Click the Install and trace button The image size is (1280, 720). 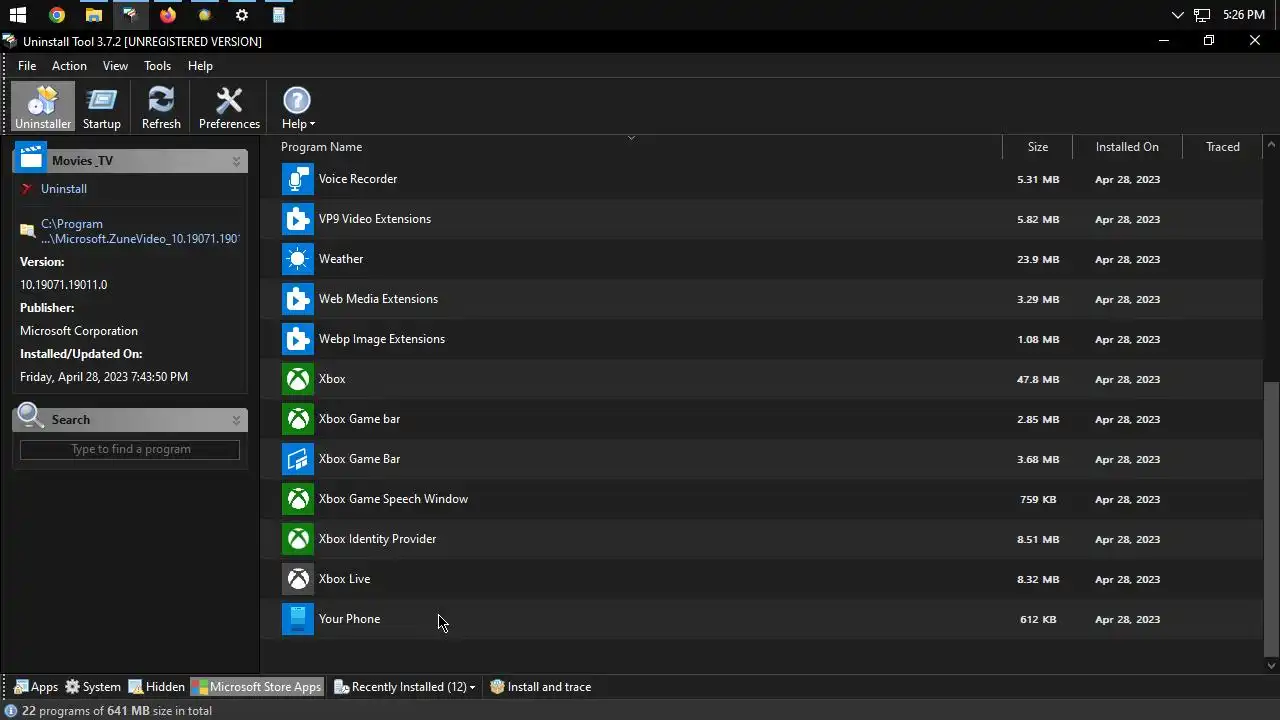coord(541,687)
